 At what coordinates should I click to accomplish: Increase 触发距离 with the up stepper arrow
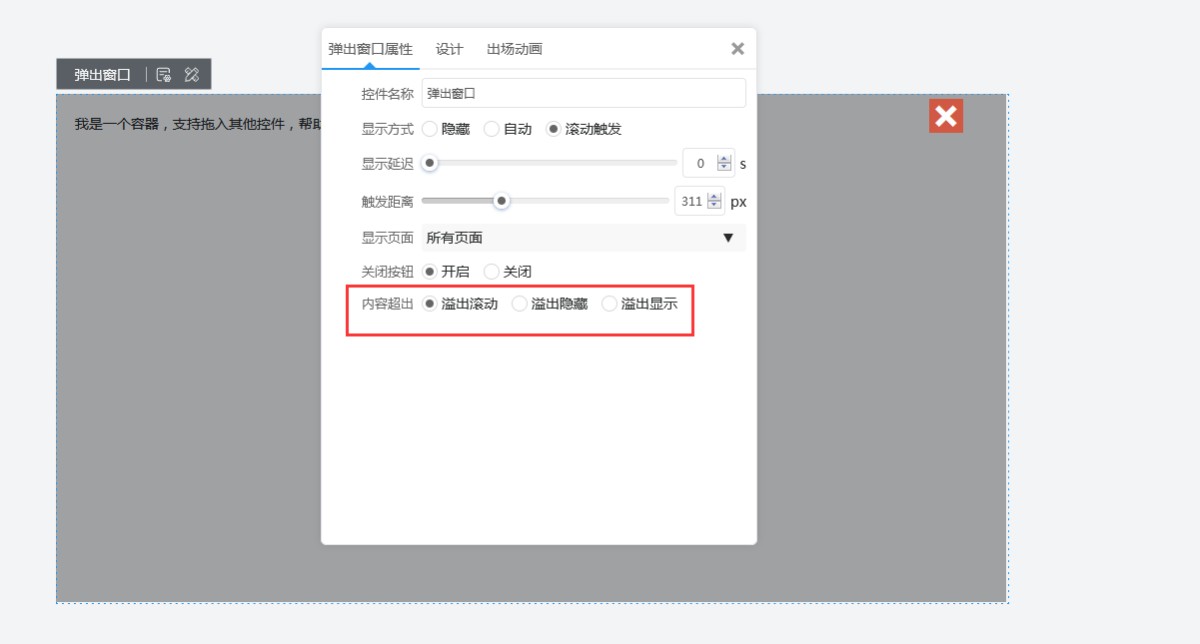pos(714,197)
